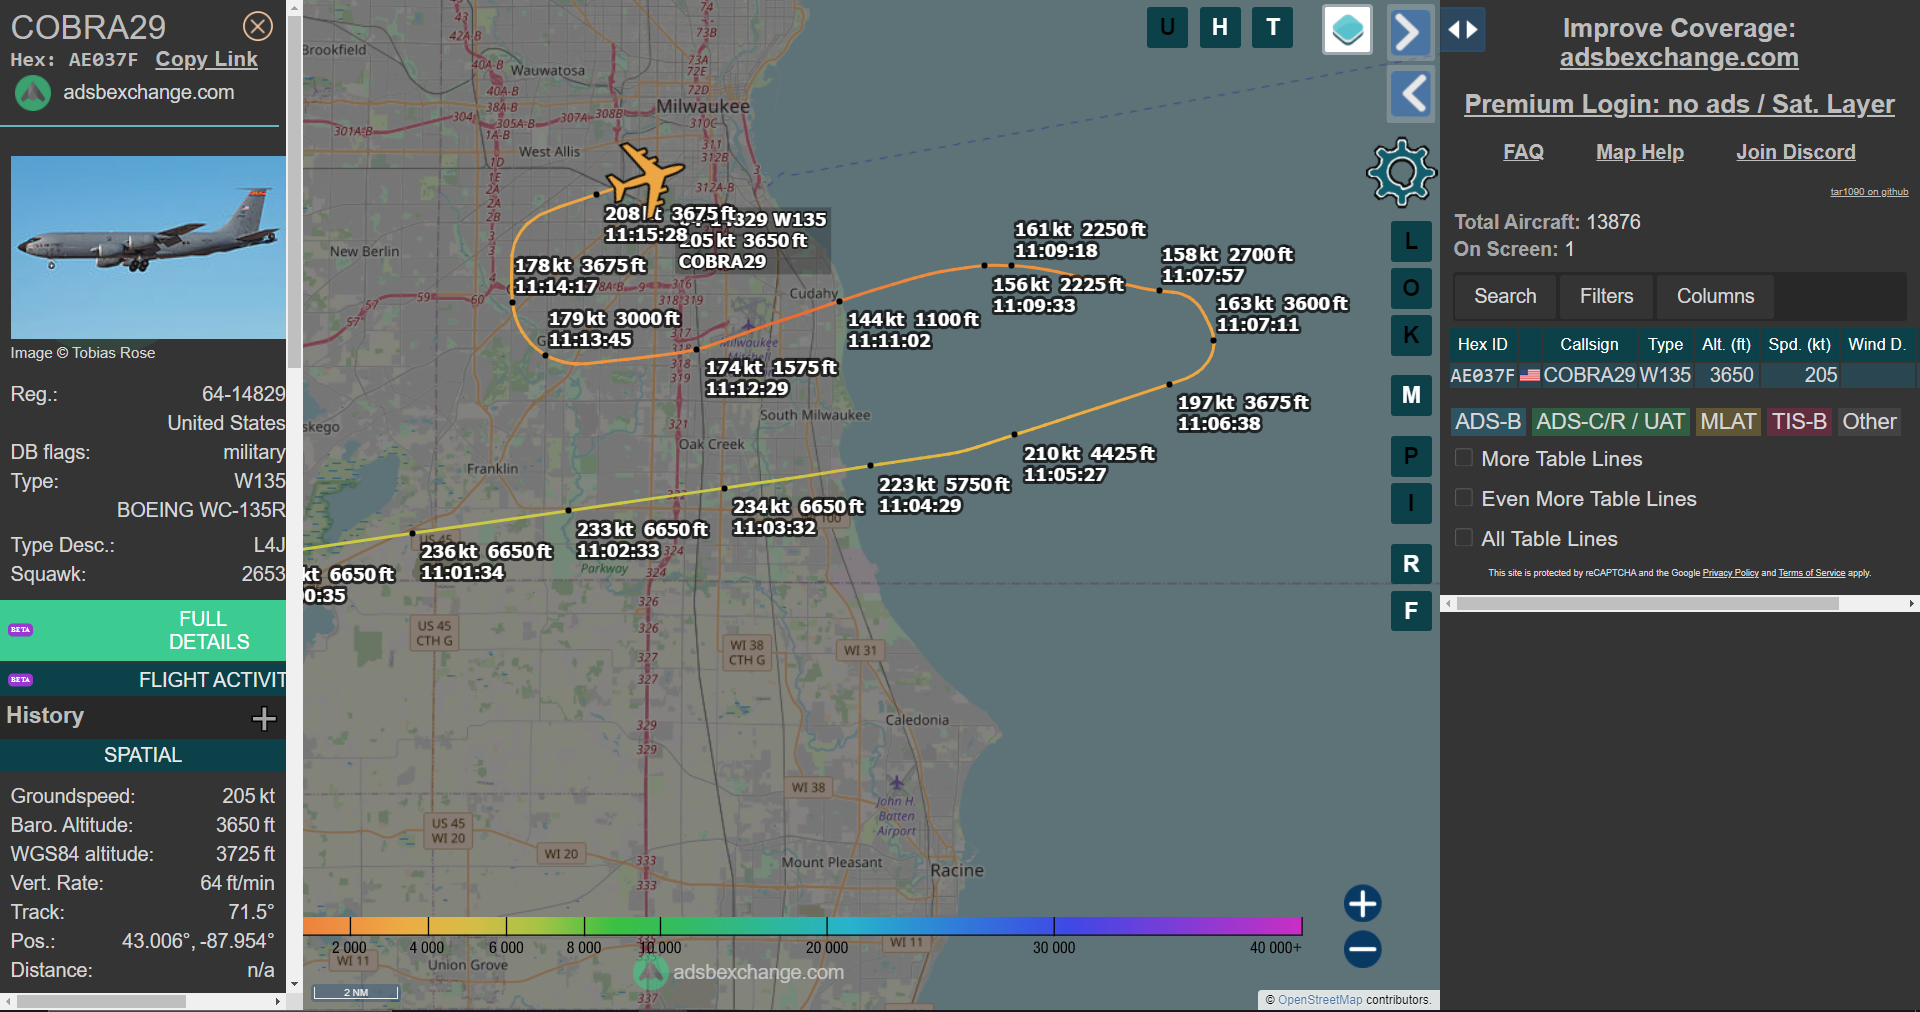
Task: Click the FULL DETAILS button
Action: (x=143, y=630)
